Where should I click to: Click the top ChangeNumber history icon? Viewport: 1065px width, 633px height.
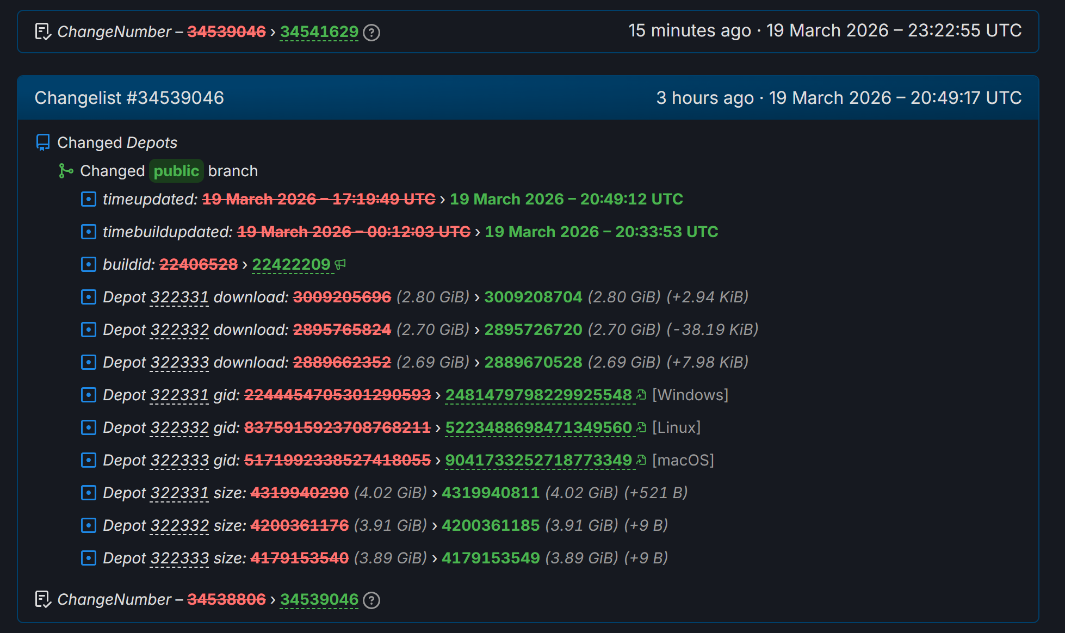pos(43,32)
